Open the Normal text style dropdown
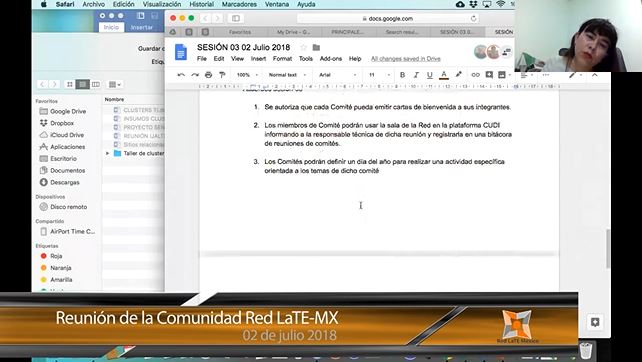 tap(287, 75)
